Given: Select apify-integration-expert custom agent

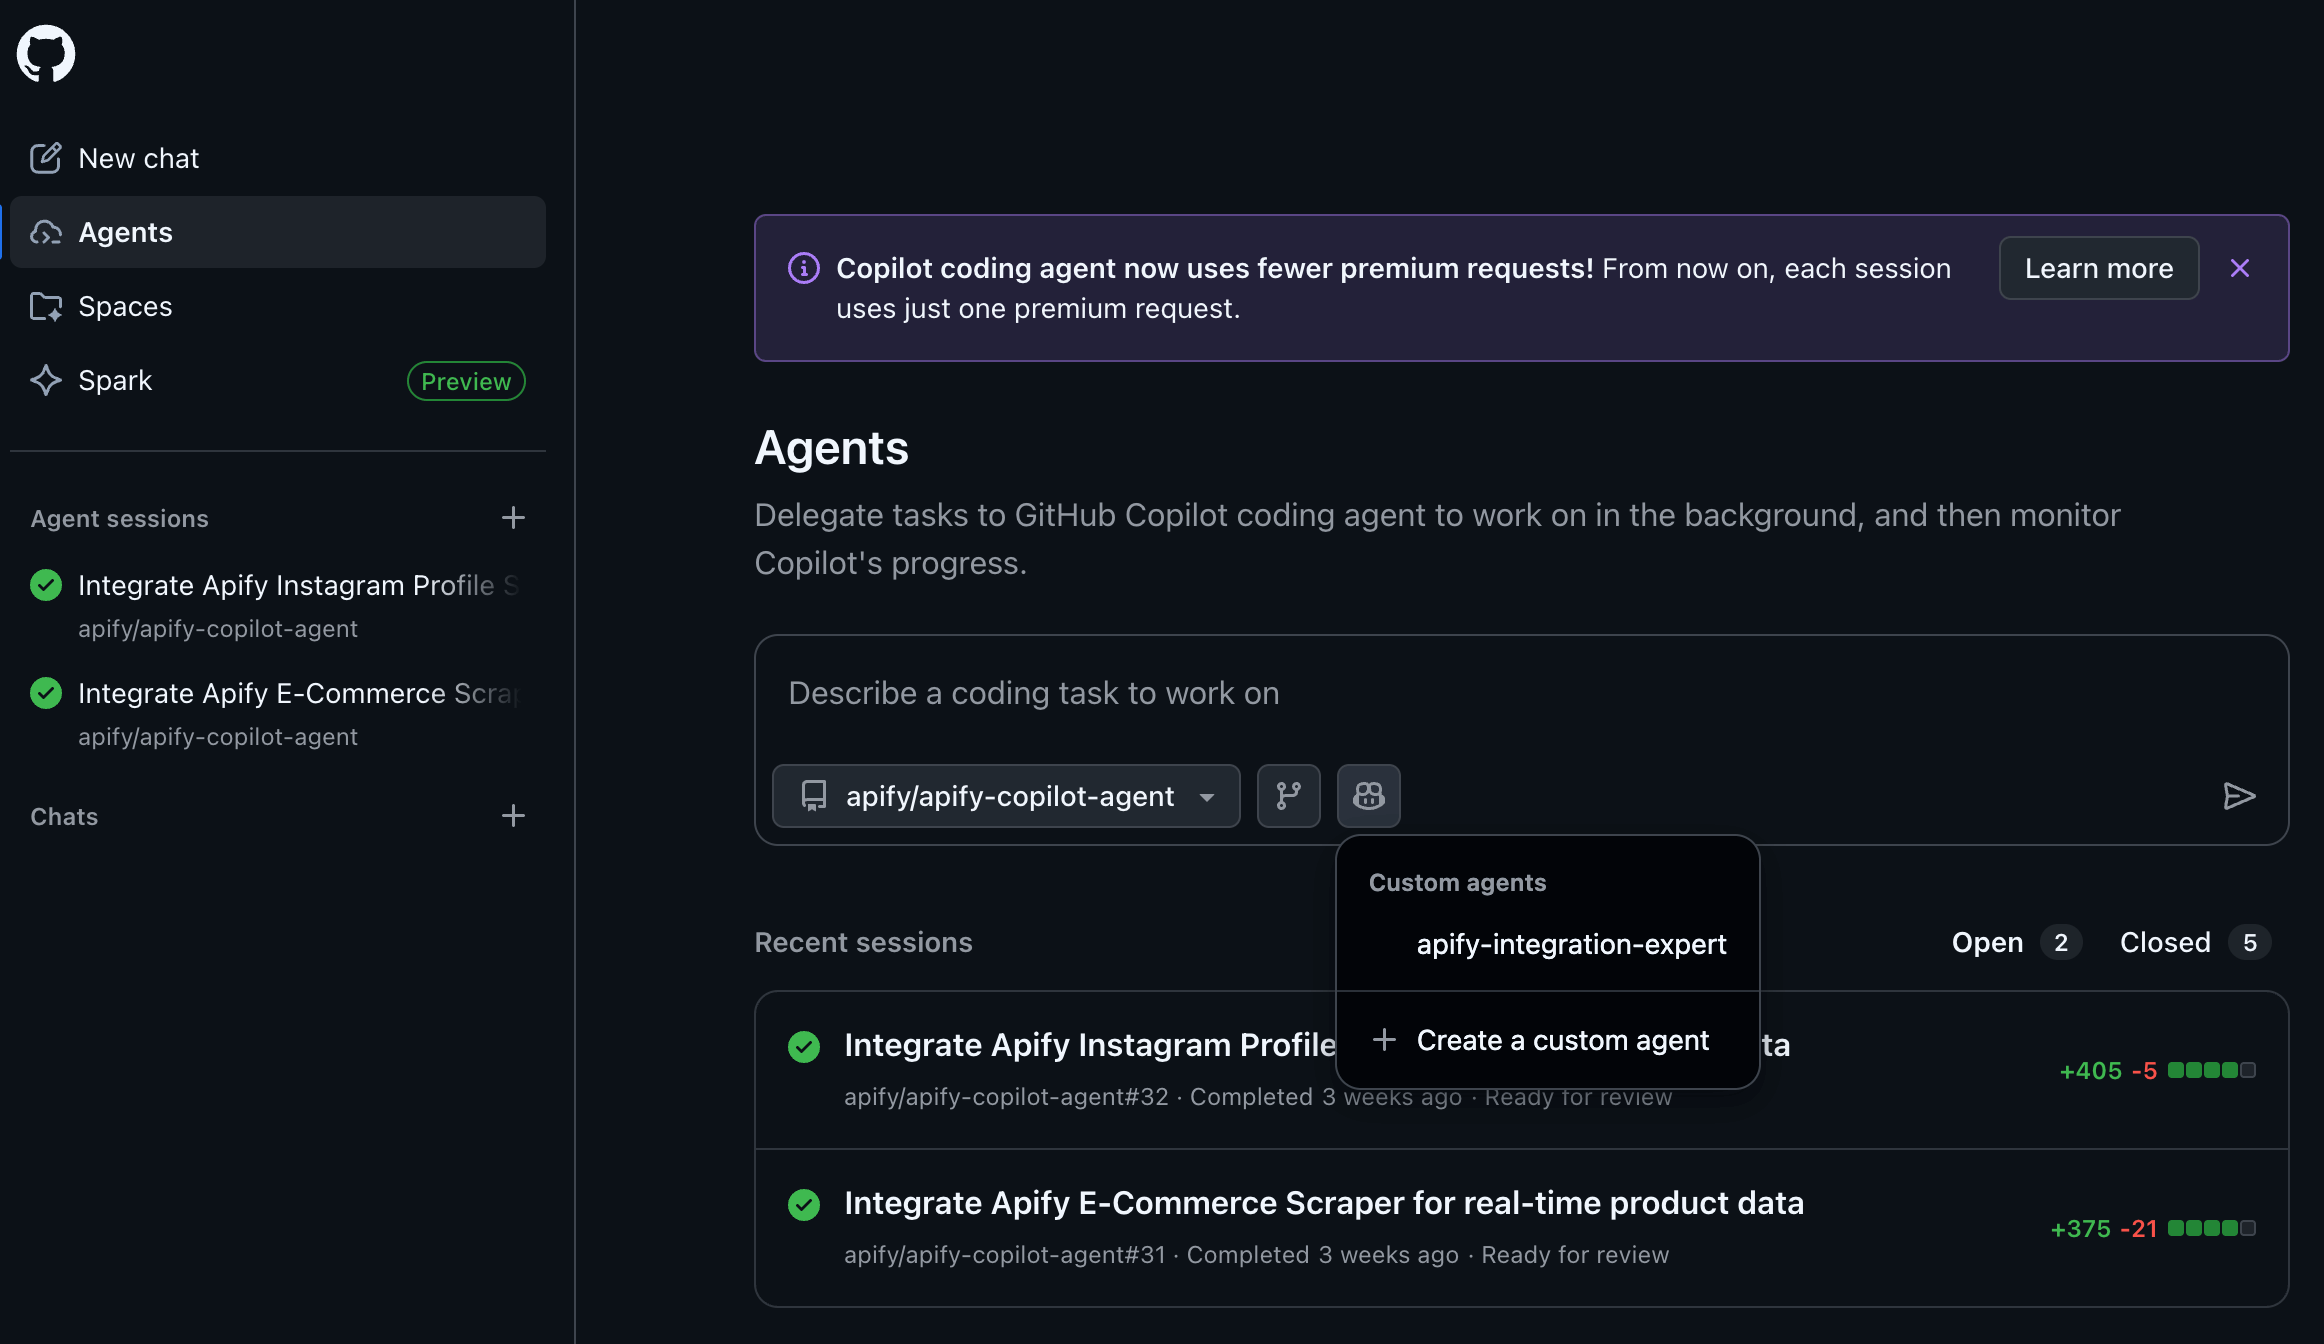Looking at the screenshot, I should click(x=1571, y=944).
